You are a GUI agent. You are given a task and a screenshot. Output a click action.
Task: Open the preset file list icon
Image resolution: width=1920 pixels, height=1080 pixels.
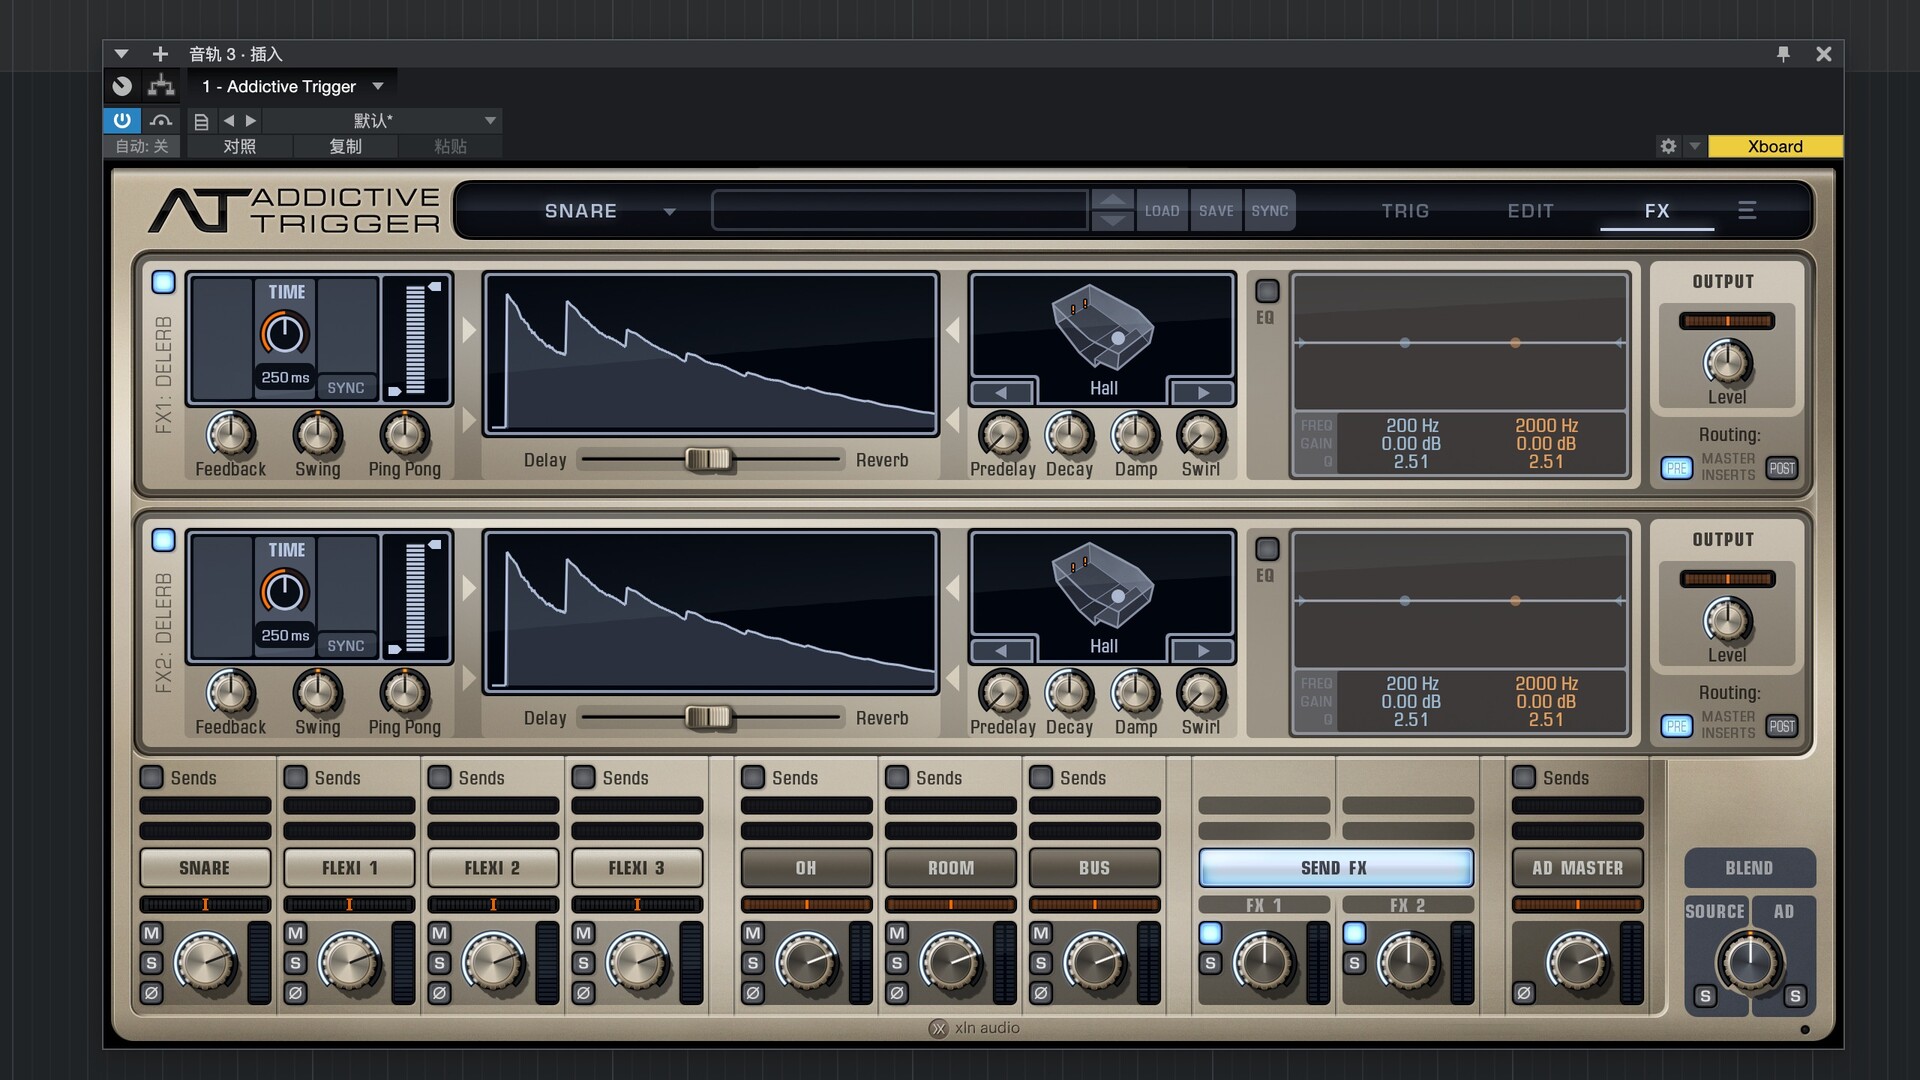pos(201,121)
